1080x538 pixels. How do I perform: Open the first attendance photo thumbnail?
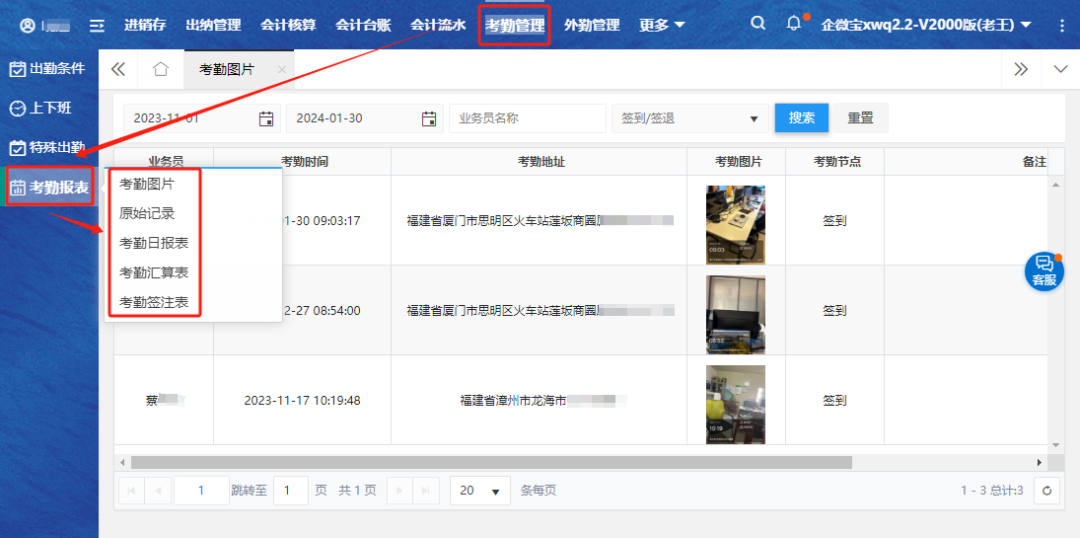735,221
